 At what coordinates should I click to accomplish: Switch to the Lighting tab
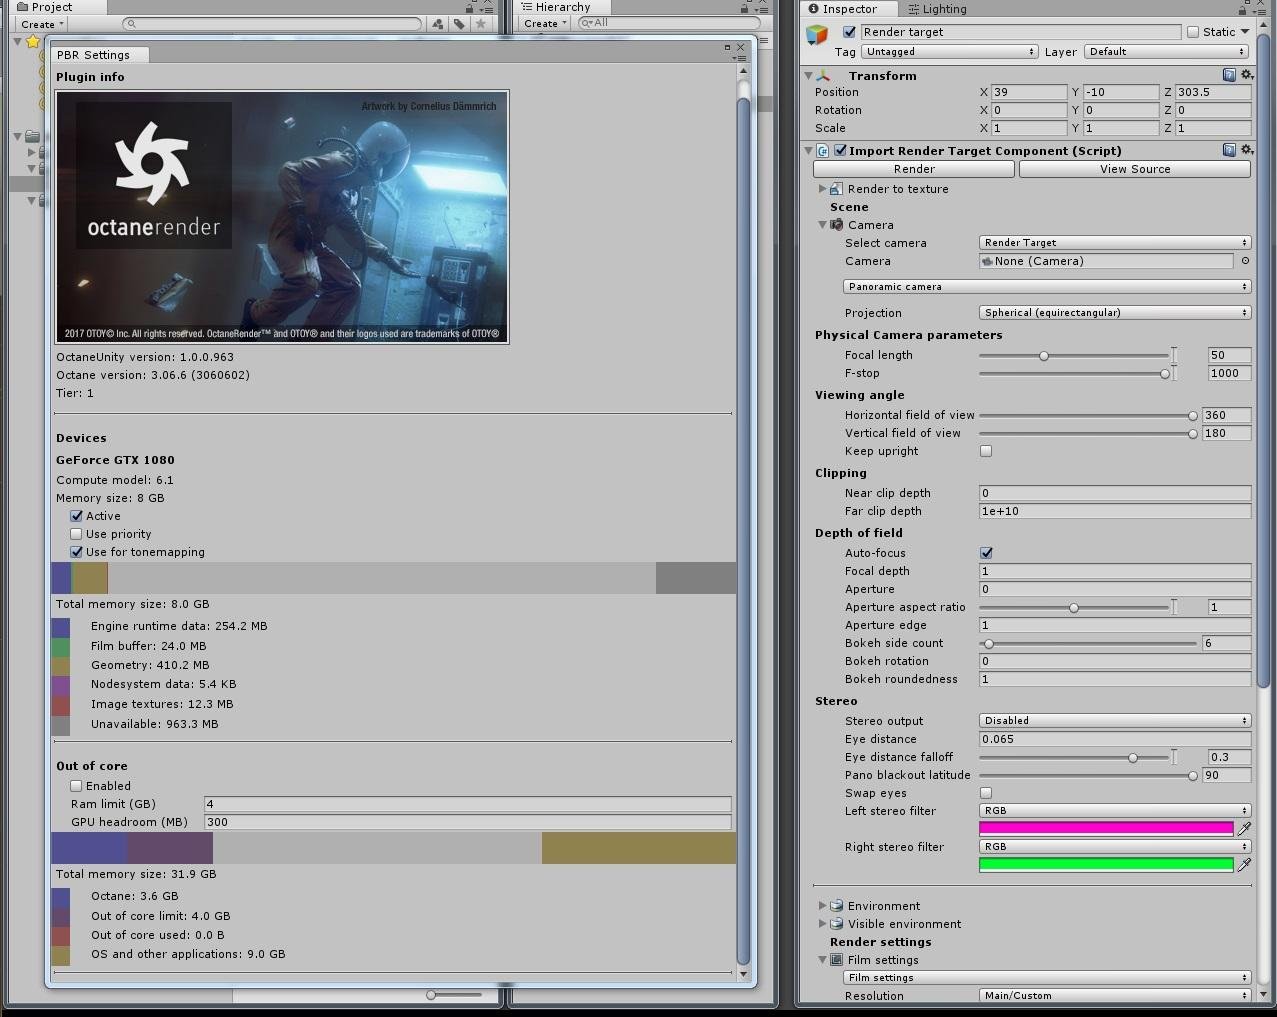937,9
